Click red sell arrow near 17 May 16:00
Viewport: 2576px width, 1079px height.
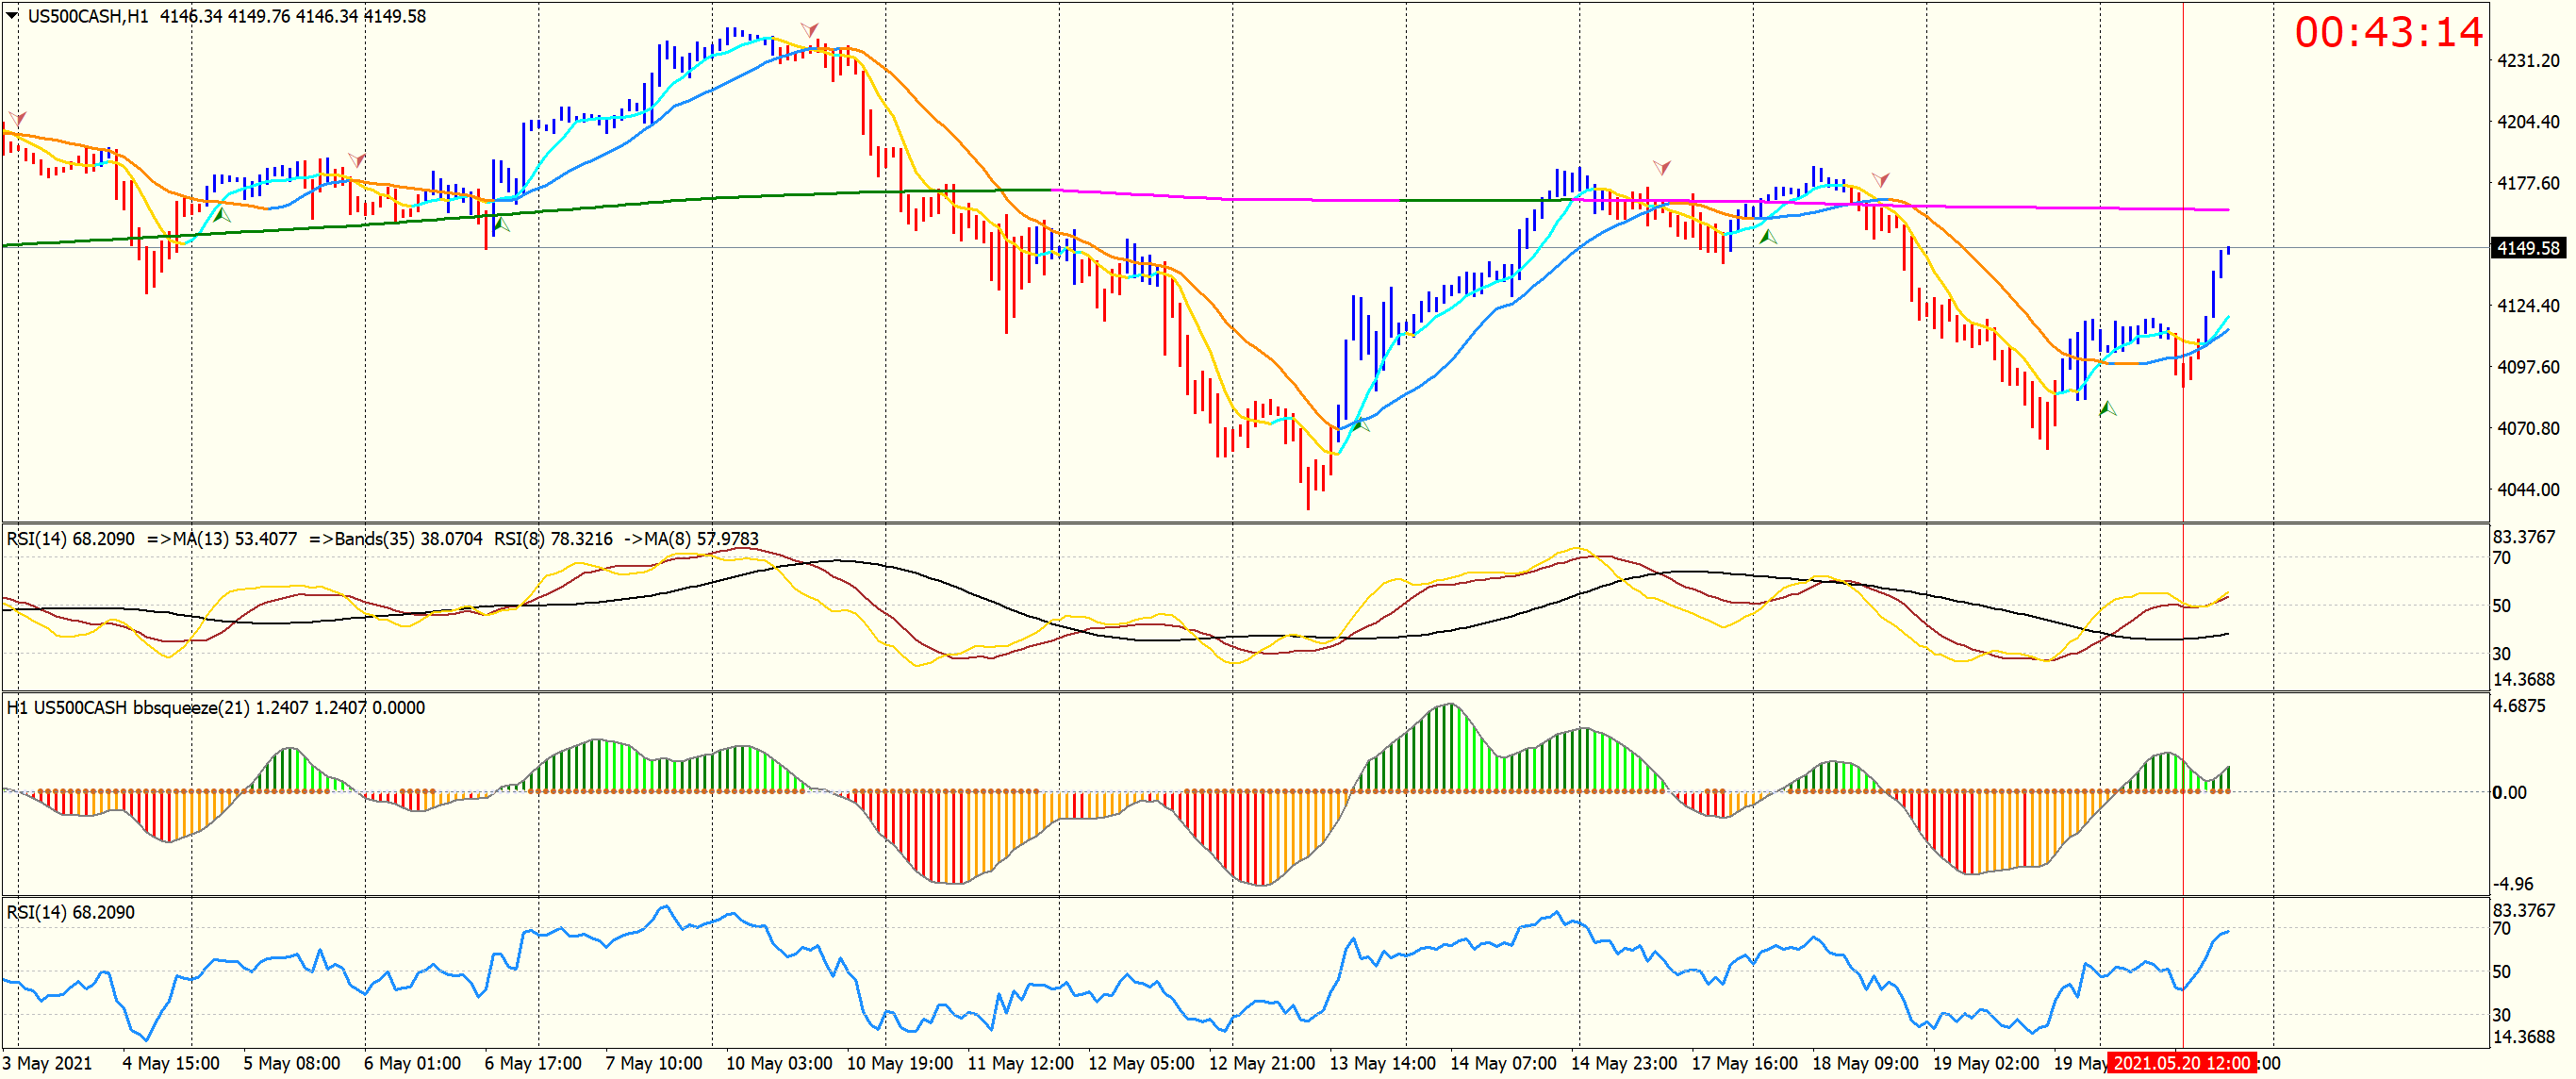1662,167
